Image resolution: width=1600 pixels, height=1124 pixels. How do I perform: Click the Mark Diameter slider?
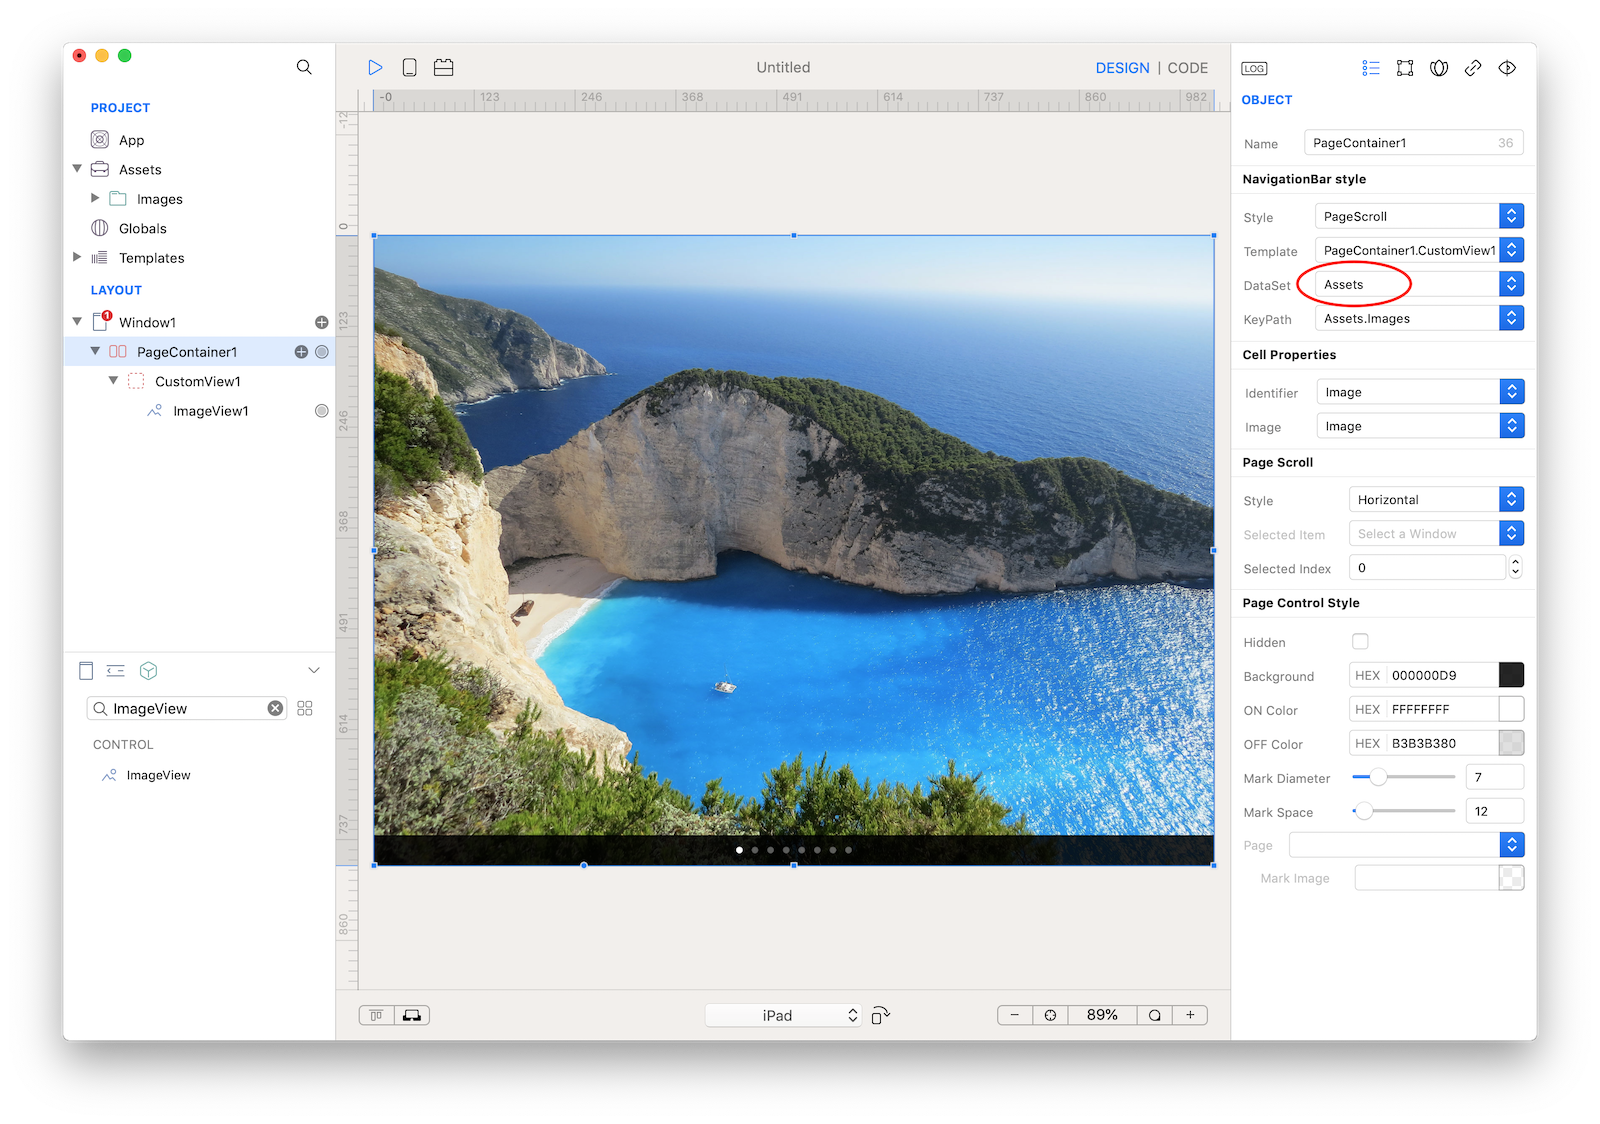tap(1403, 777)
